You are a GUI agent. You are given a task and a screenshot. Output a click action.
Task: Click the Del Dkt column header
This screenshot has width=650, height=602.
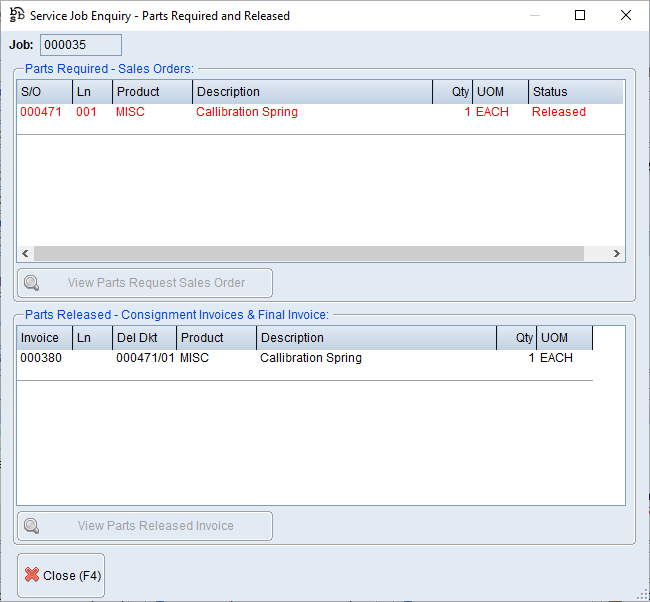click(x=144, y=338)
